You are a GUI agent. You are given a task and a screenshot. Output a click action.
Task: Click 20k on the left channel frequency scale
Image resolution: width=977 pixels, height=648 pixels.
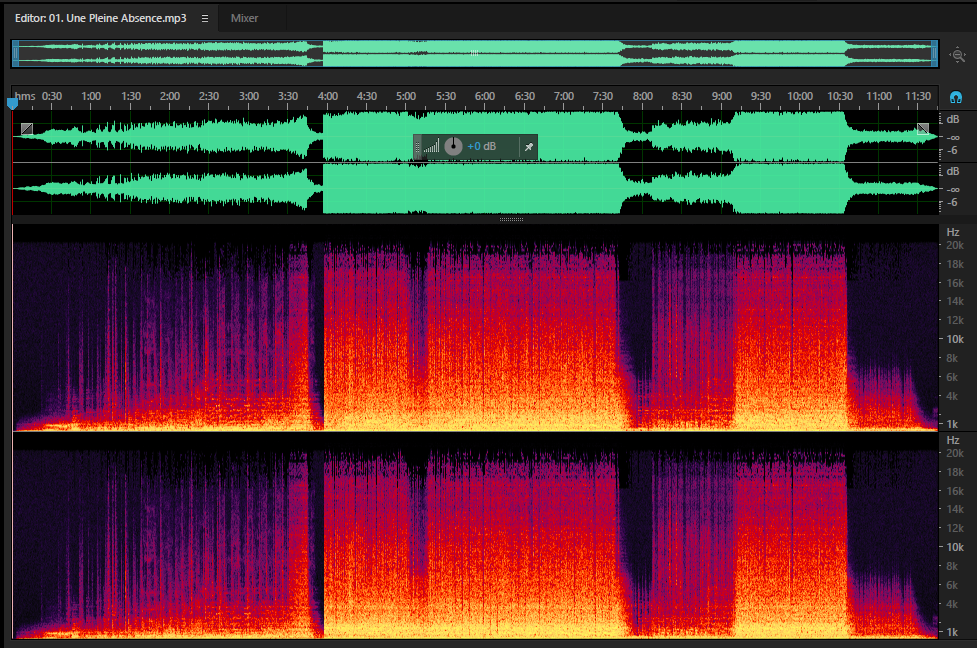[955, 245]
